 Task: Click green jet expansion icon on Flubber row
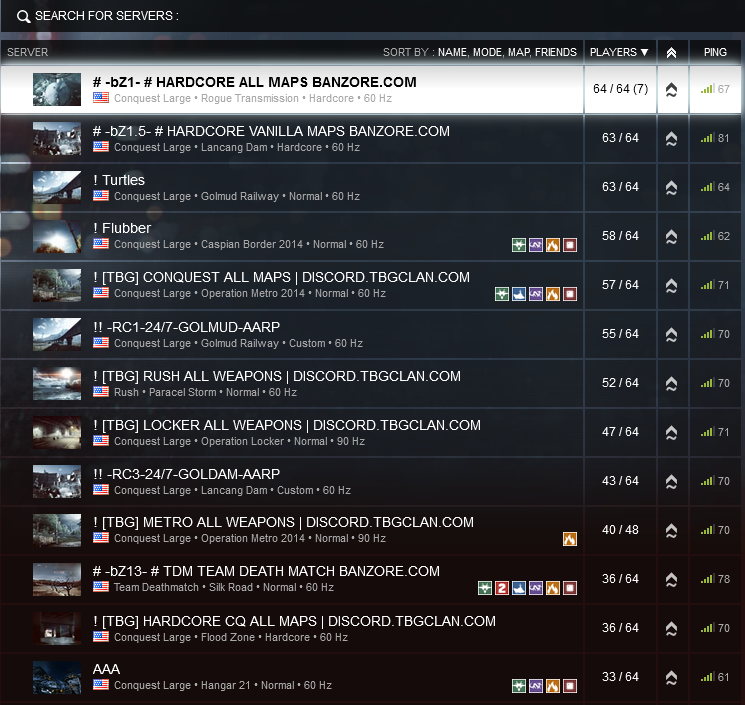pyautogui.click(x=519, y=245)
